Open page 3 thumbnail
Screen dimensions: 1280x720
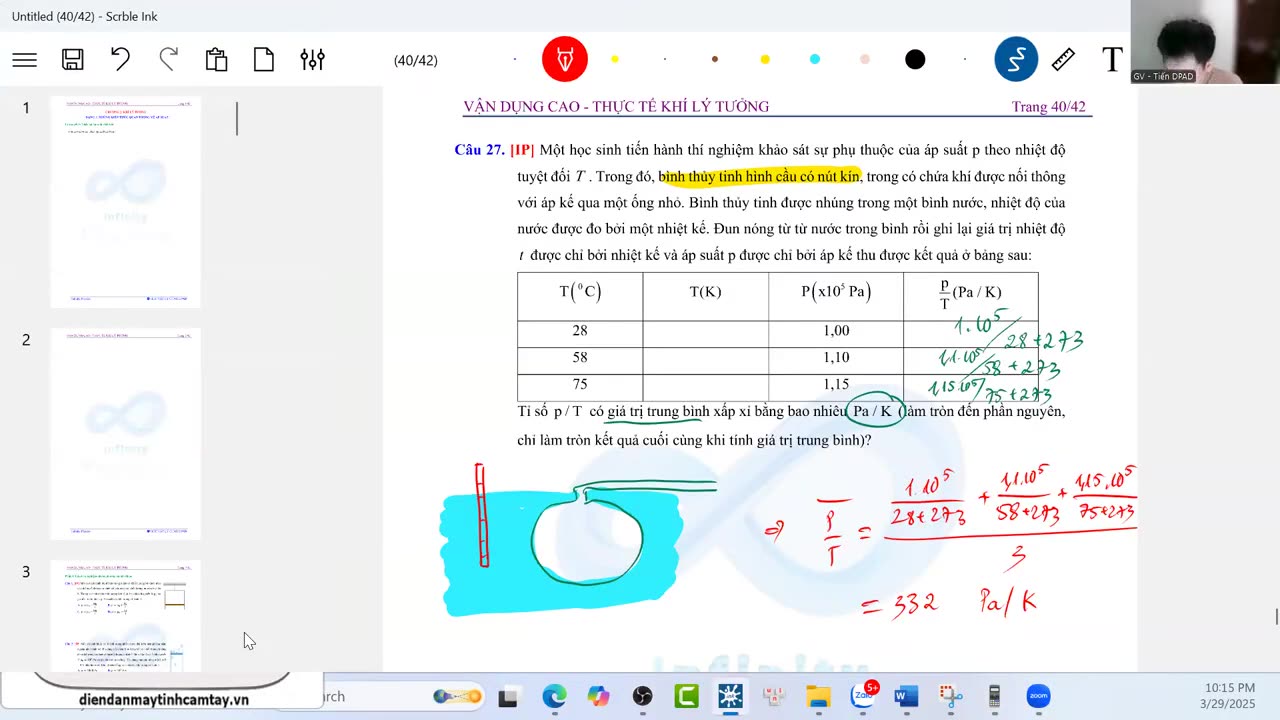[x=125, y=615]
